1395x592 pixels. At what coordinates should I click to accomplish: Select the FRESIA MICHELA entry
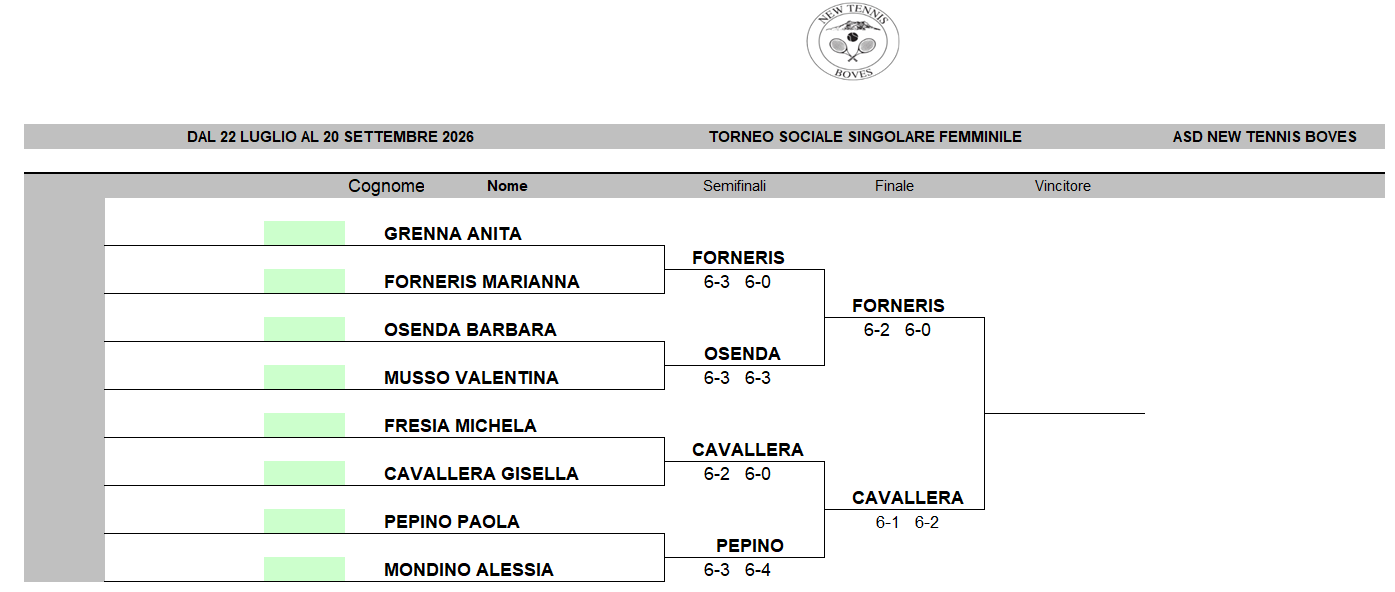[x=460, y=426]
